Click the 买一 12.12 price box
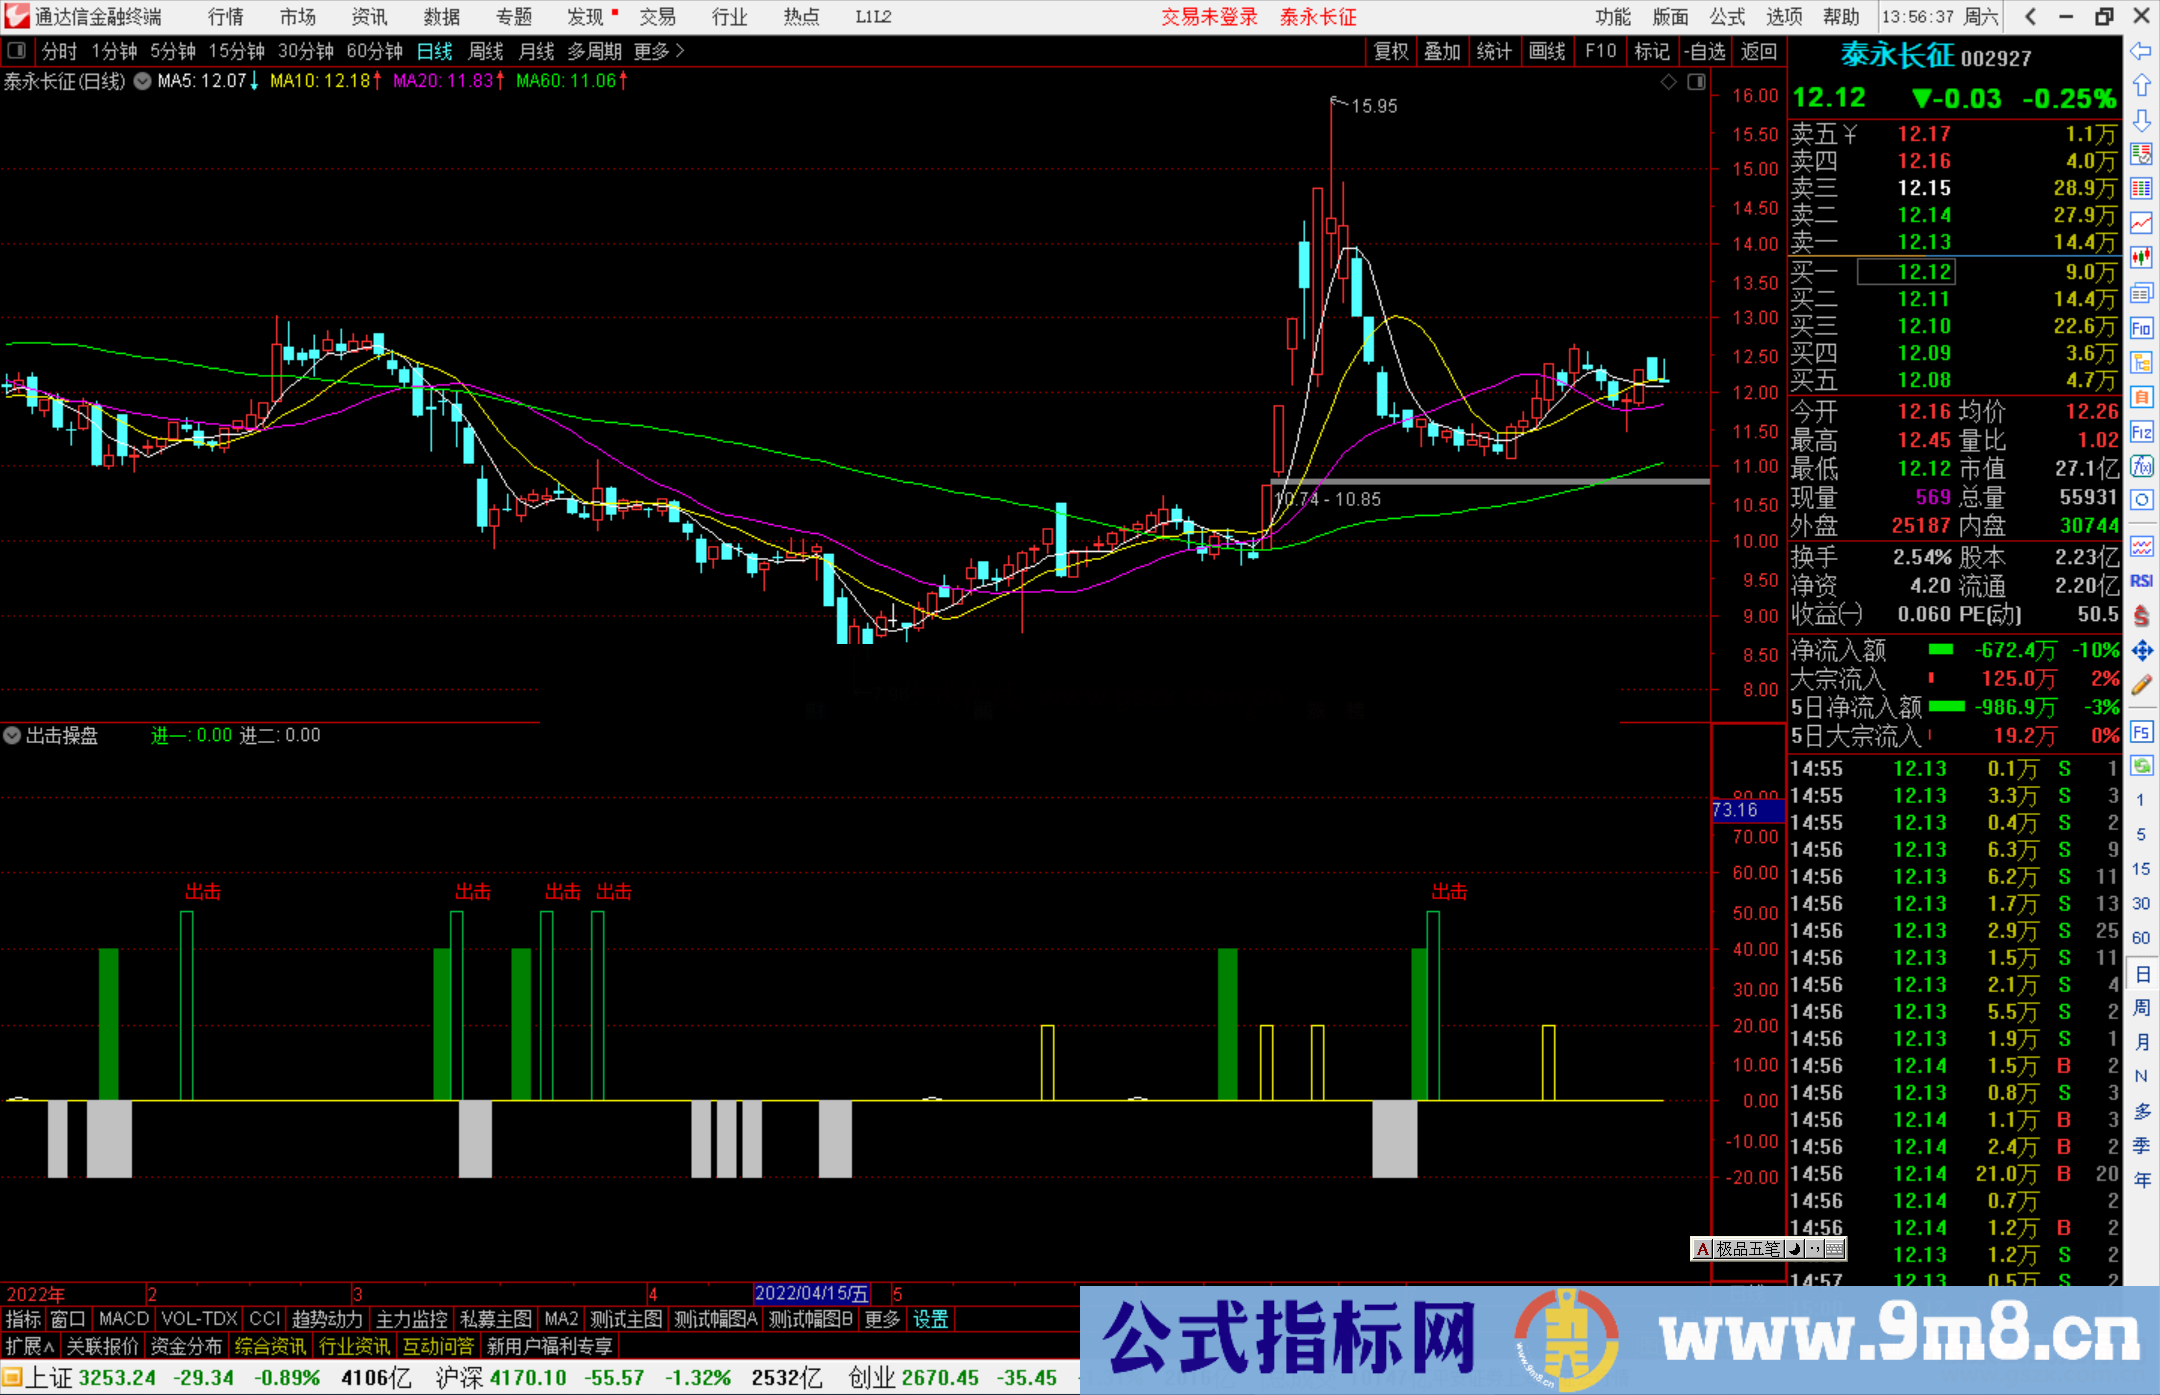2160x1395 pixels. click(x=1906, y=272)
